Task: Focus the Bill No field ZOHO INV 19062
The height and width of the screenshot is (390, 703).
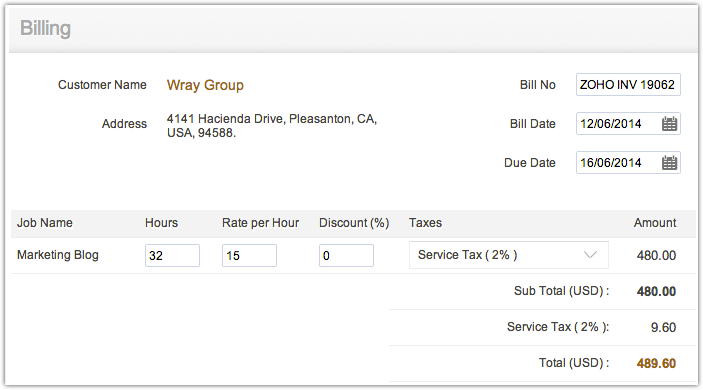Action: [628, 85]
